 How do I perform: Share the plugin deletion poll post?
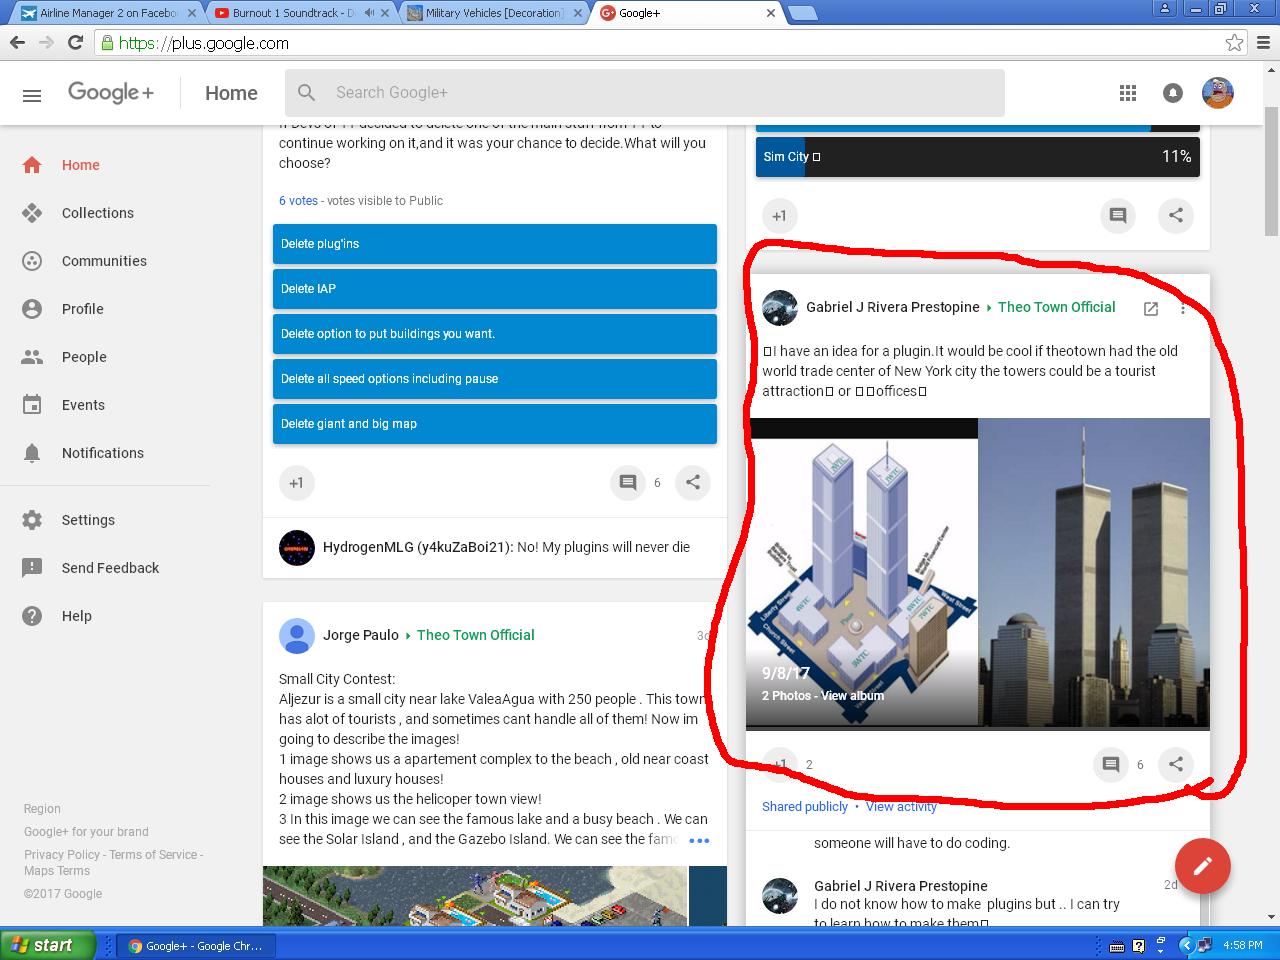click(693, 482)
